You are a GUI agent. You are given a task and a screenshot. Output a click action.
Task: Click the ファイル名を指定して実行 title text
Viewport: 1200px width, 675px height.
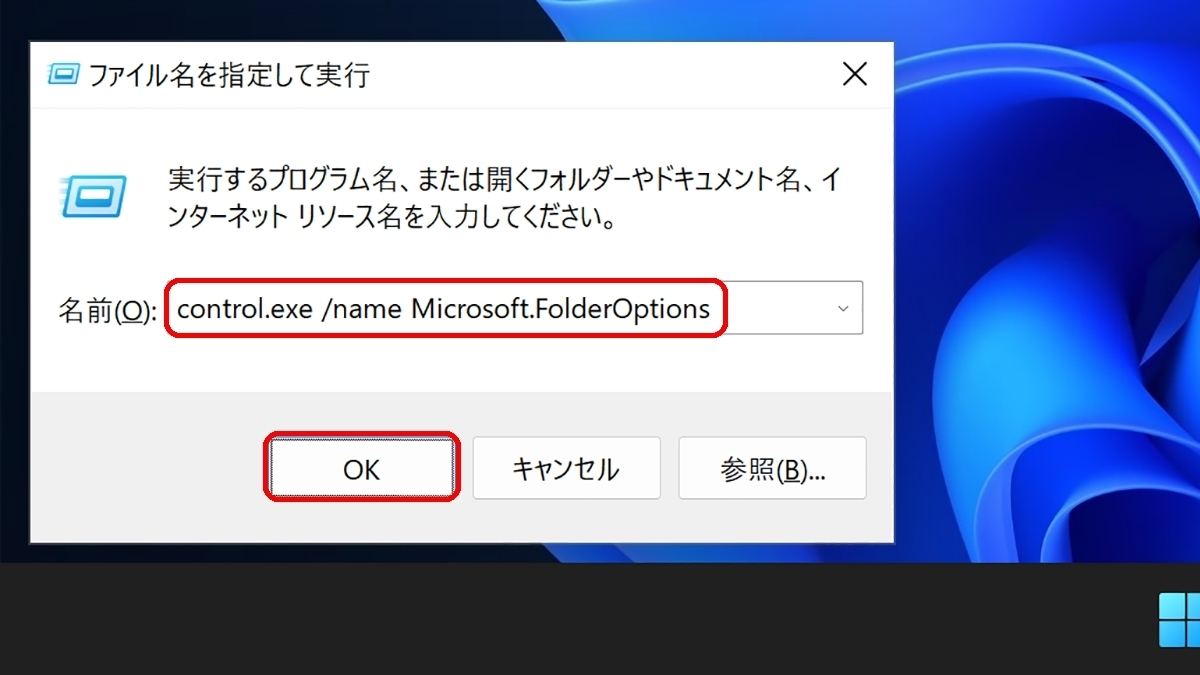point(229,75)
